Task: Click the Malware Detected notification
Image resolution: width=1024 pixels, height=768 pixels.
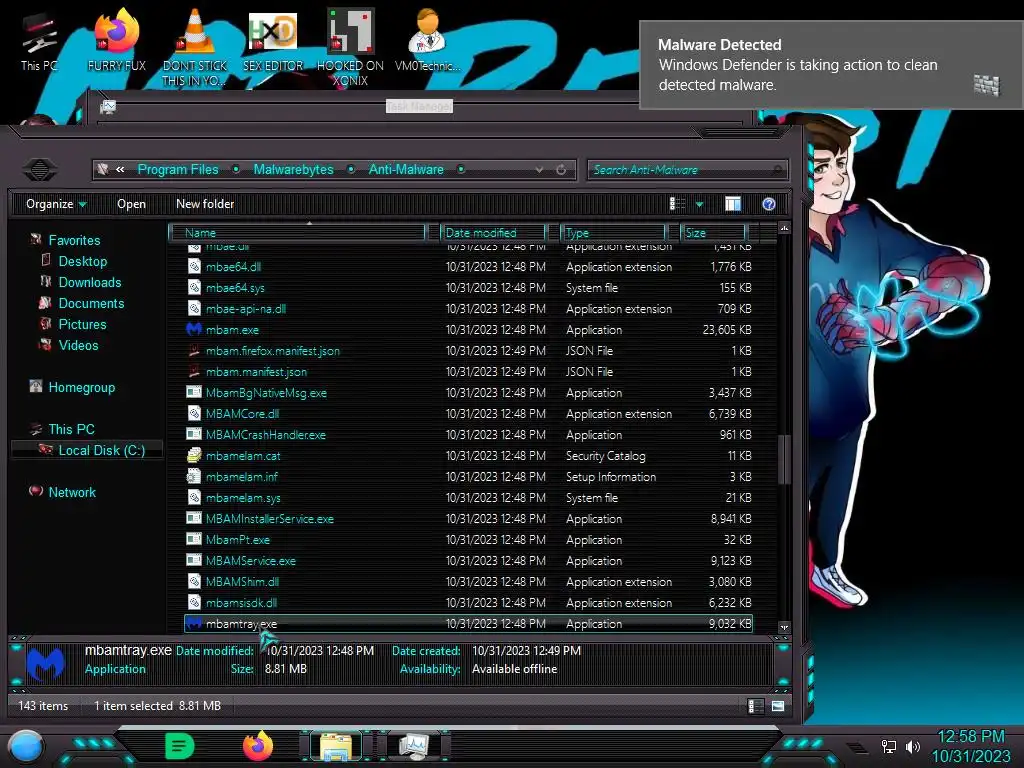Action: 831,65
